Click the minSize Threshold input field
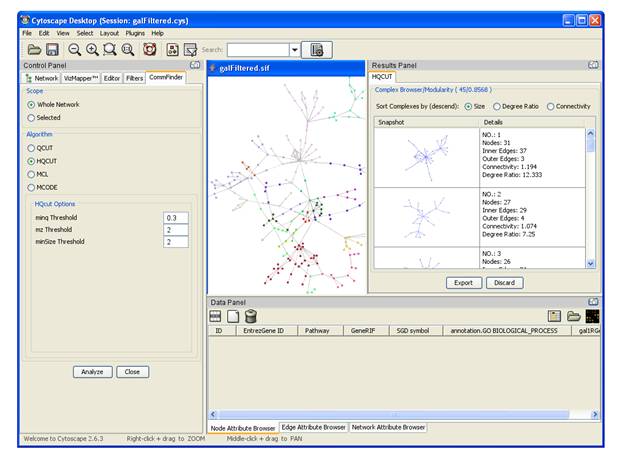 pos(176,242)
